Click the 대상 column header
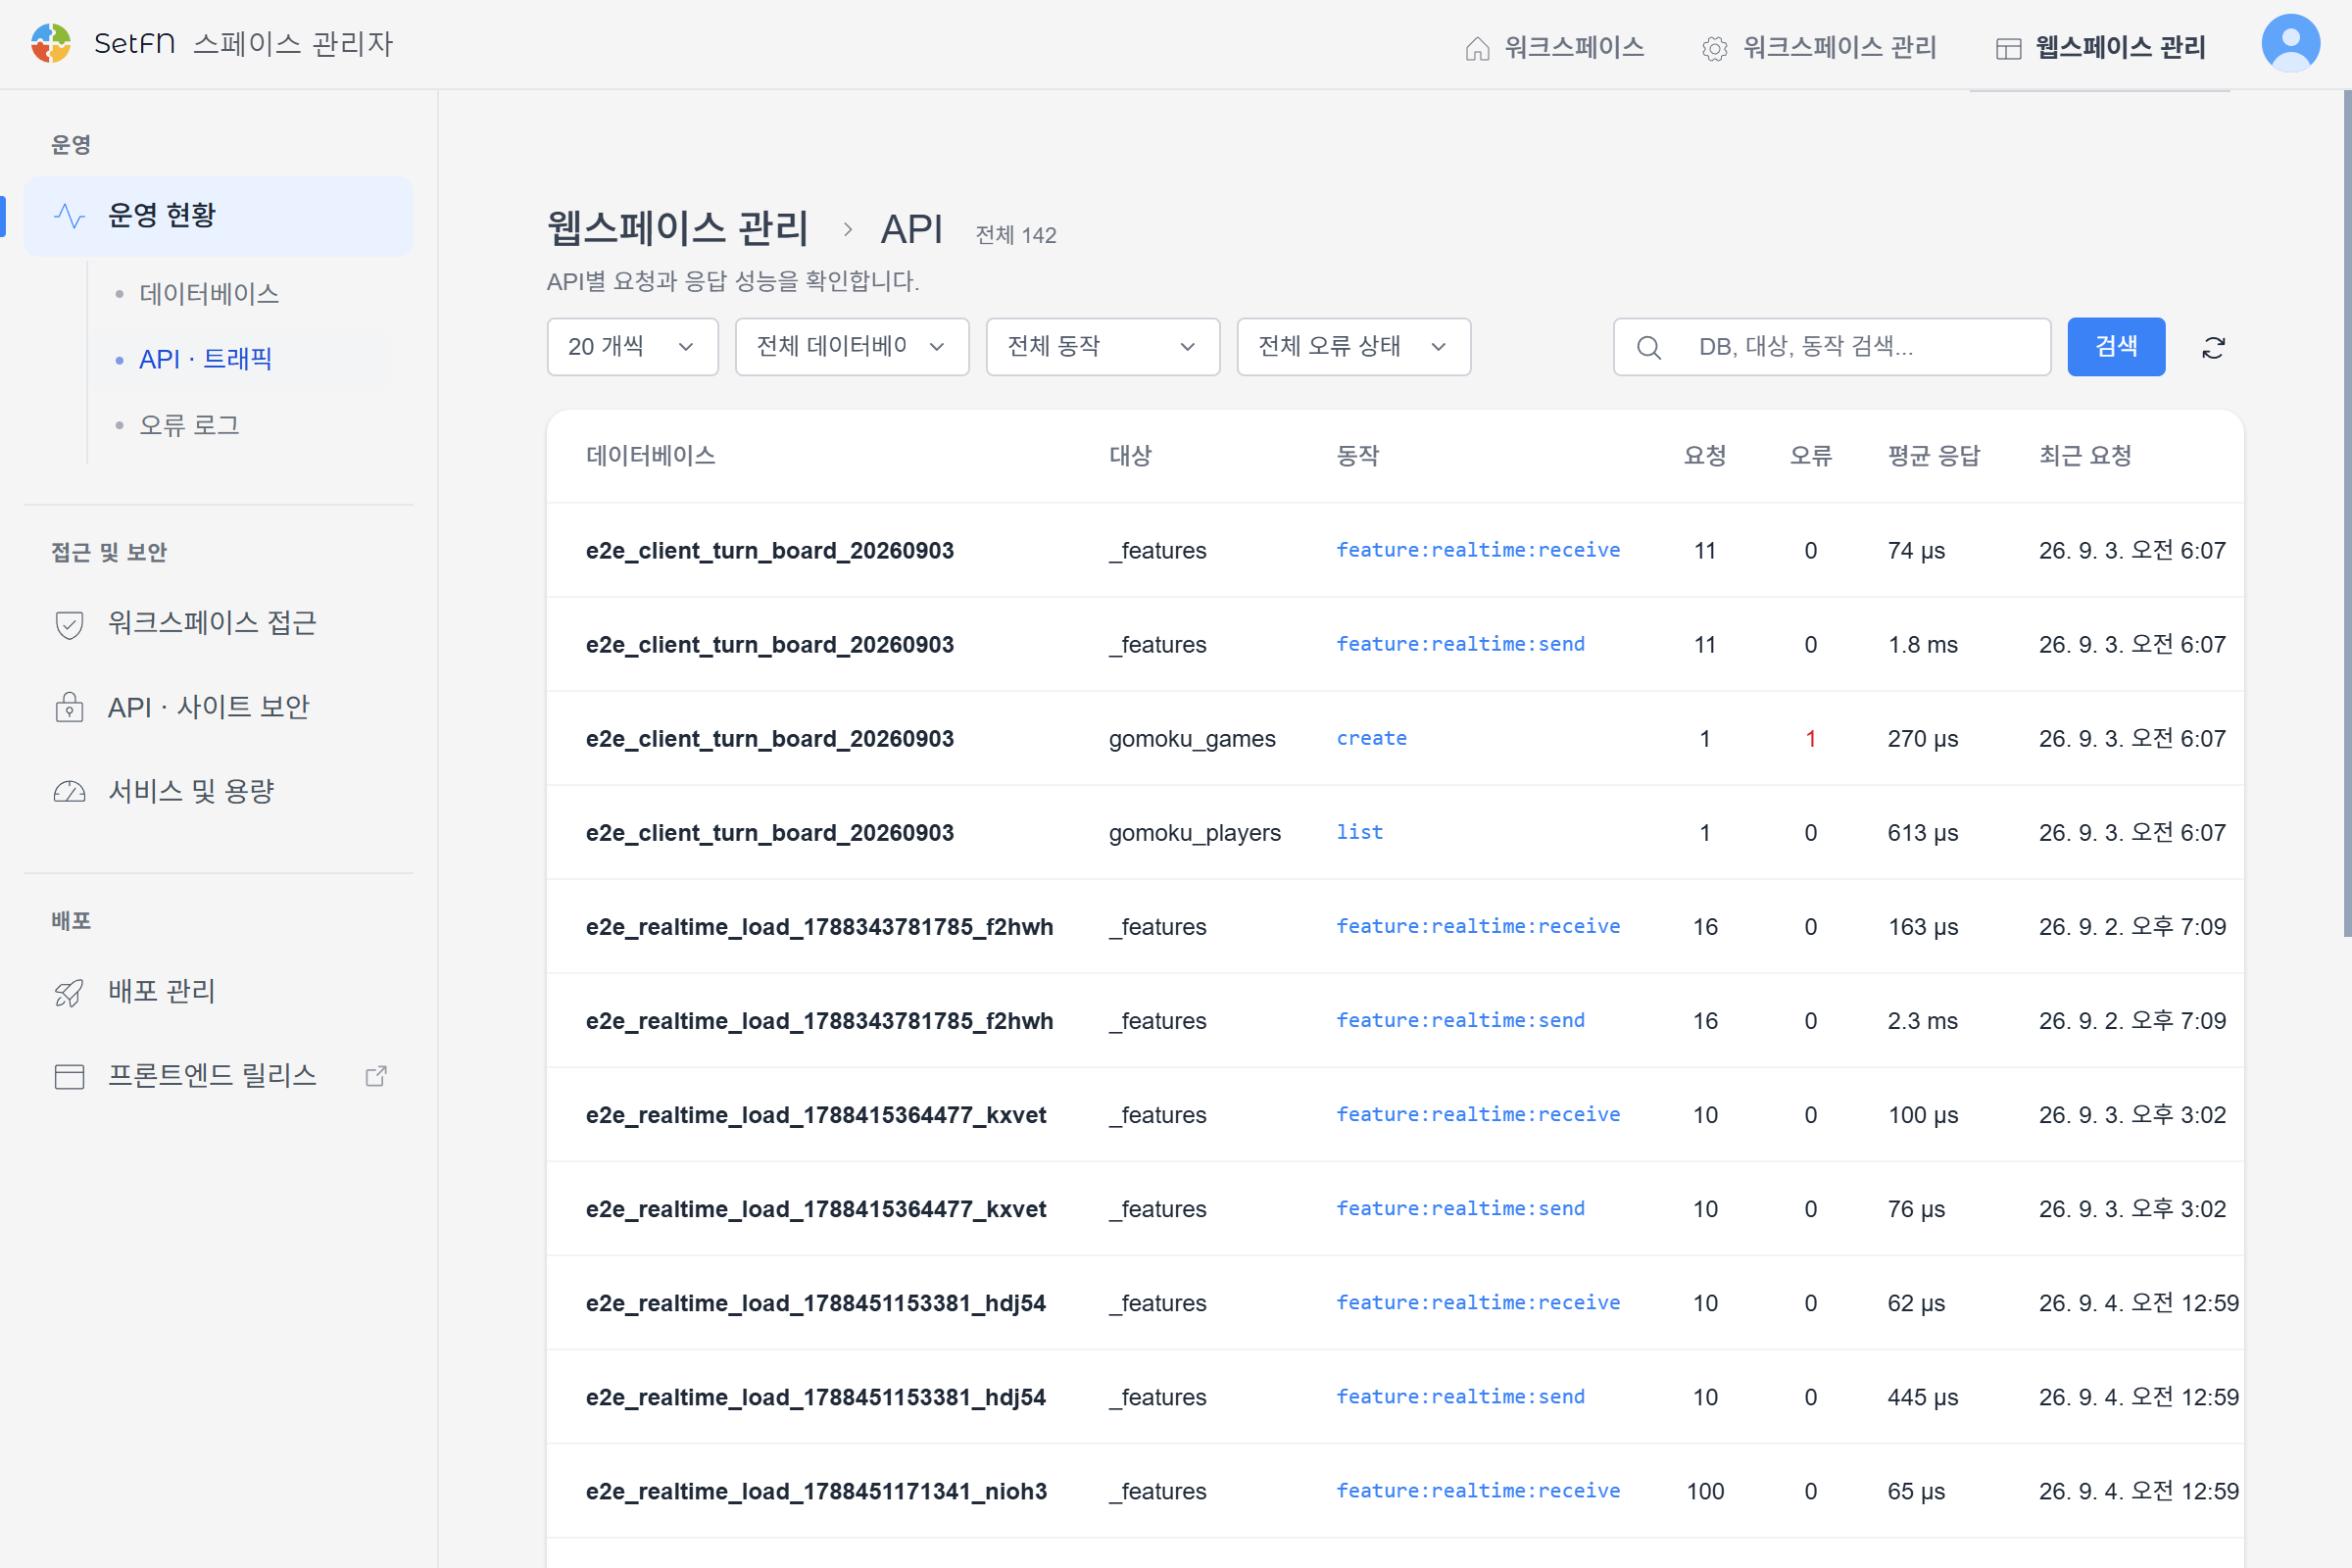 pyautogui.click(x=1130, y=456)
